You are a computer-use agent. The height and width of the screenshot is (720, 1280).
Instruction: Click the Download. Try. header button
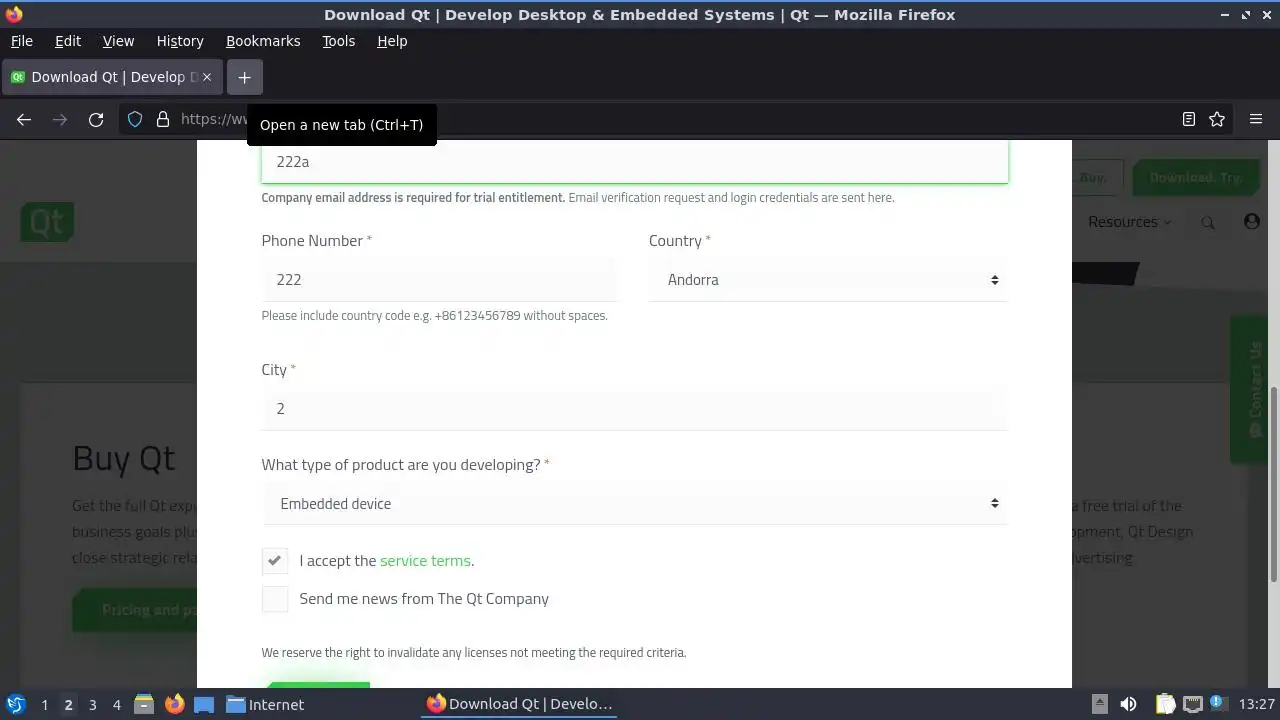pyautogui.click(x=1195, y=177)
